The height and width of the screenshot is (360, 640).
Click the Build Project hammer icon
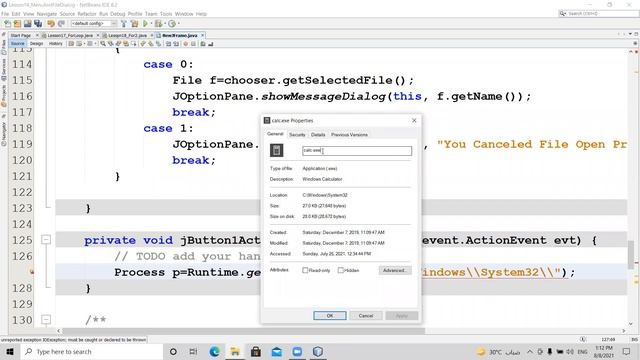(x=124, y=24)
